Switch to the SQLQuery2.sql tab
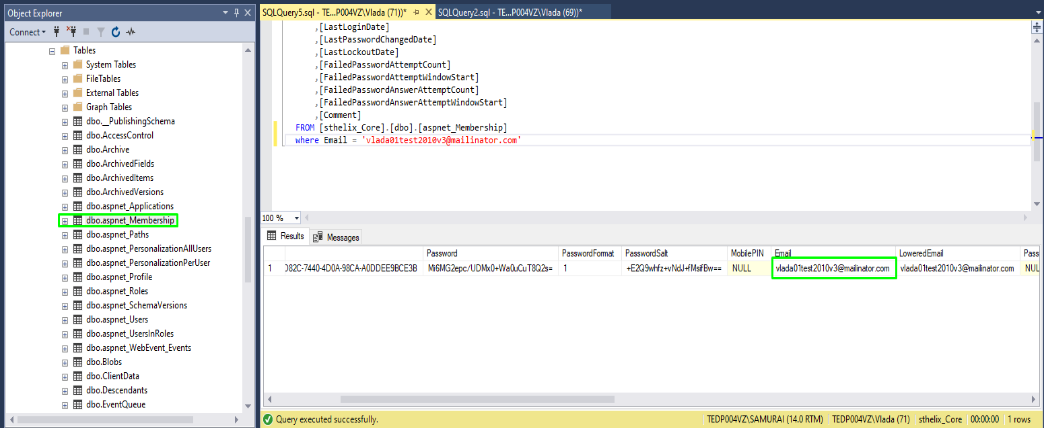Image resolution: width=1044 pixels, height=428 pixels. [x=523, y=13]
